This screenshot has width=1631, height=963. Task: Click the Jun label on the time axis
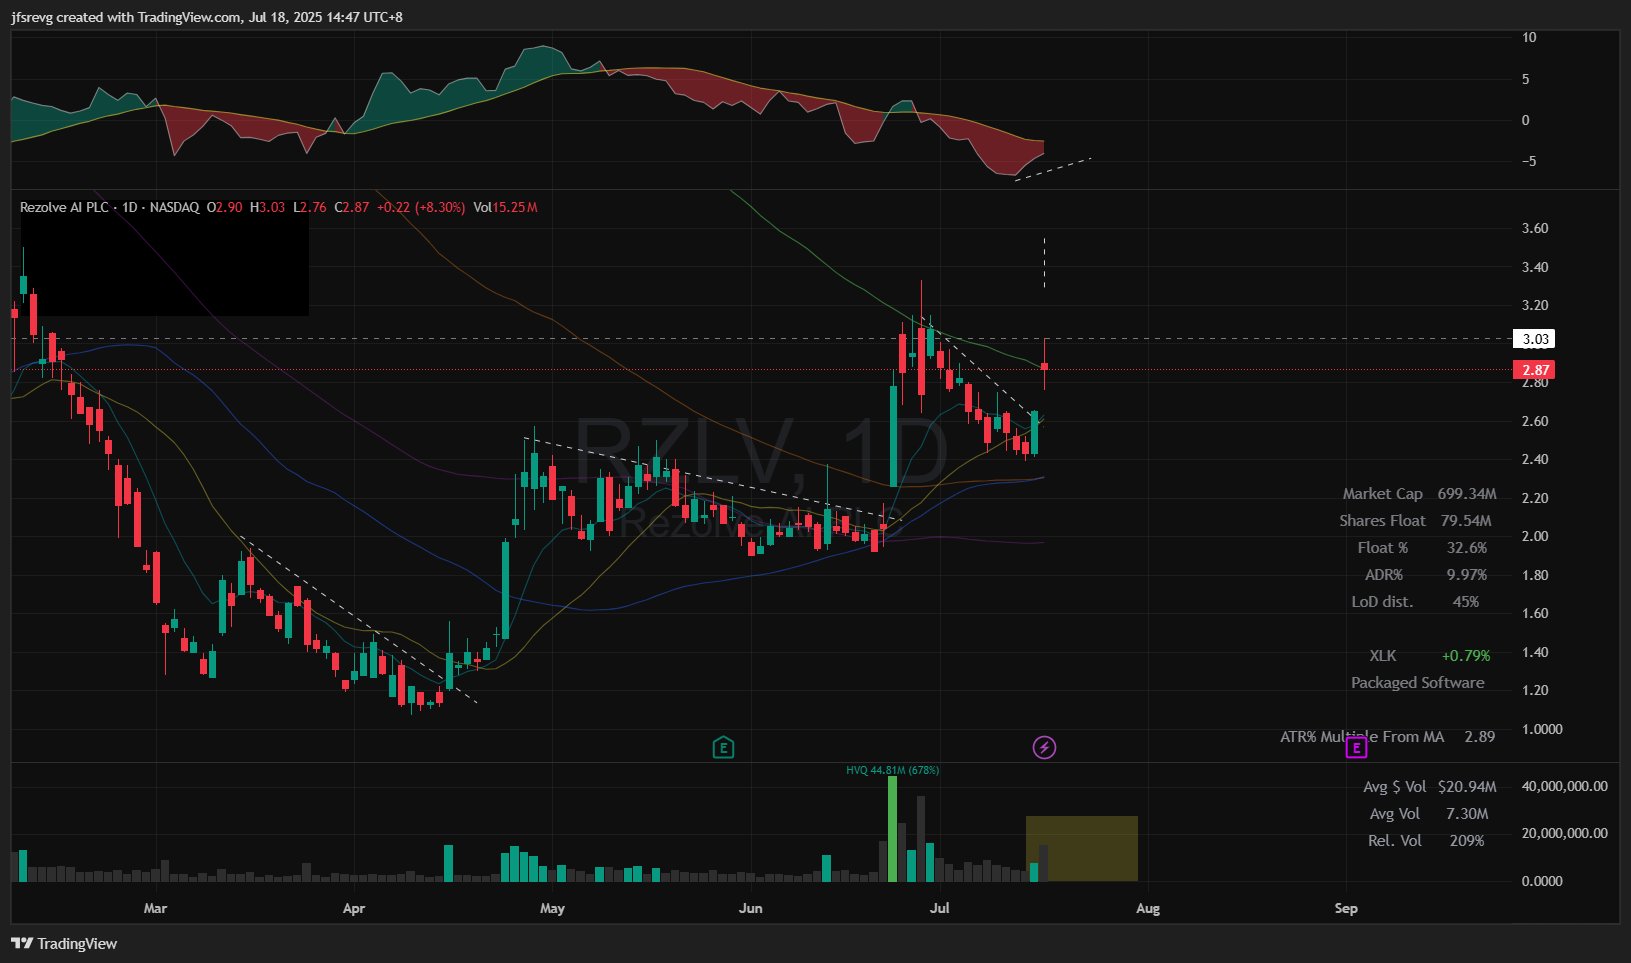pyautogui.click(x=750, y=908)
